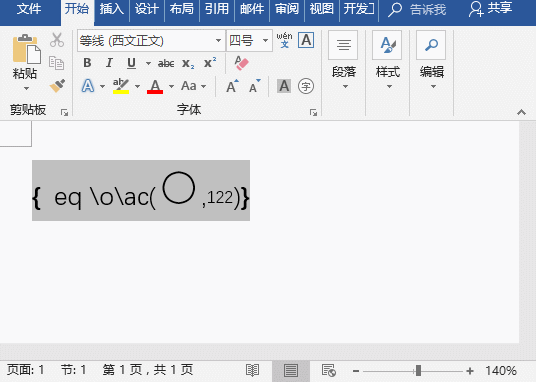This screenshot has height=382, width=536.
Task: Expand the Paste options arrow
Action: point(26,89)
